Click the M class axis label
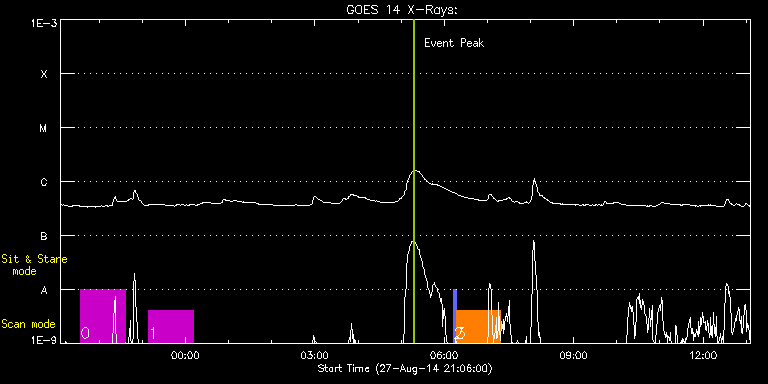Screen dimensions: 768x384 click(x=44, y=128)
